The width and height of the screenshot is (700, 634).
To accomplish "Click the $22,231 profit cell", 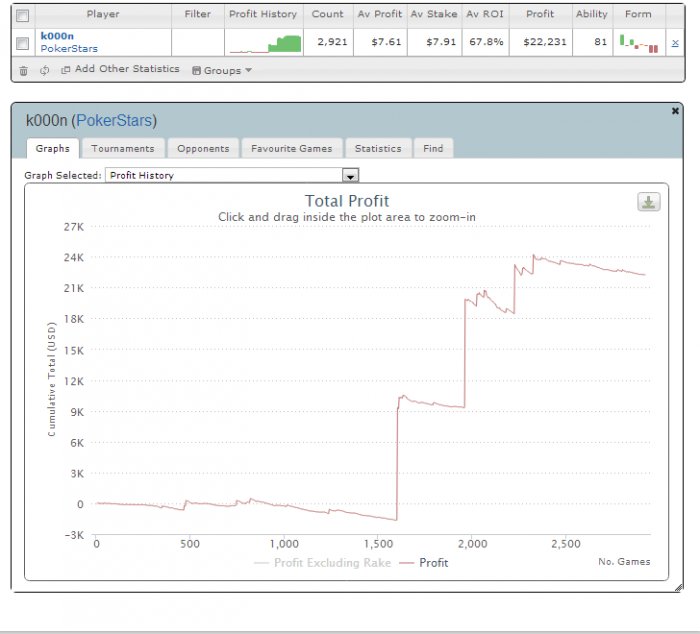I will coord(540,42).
